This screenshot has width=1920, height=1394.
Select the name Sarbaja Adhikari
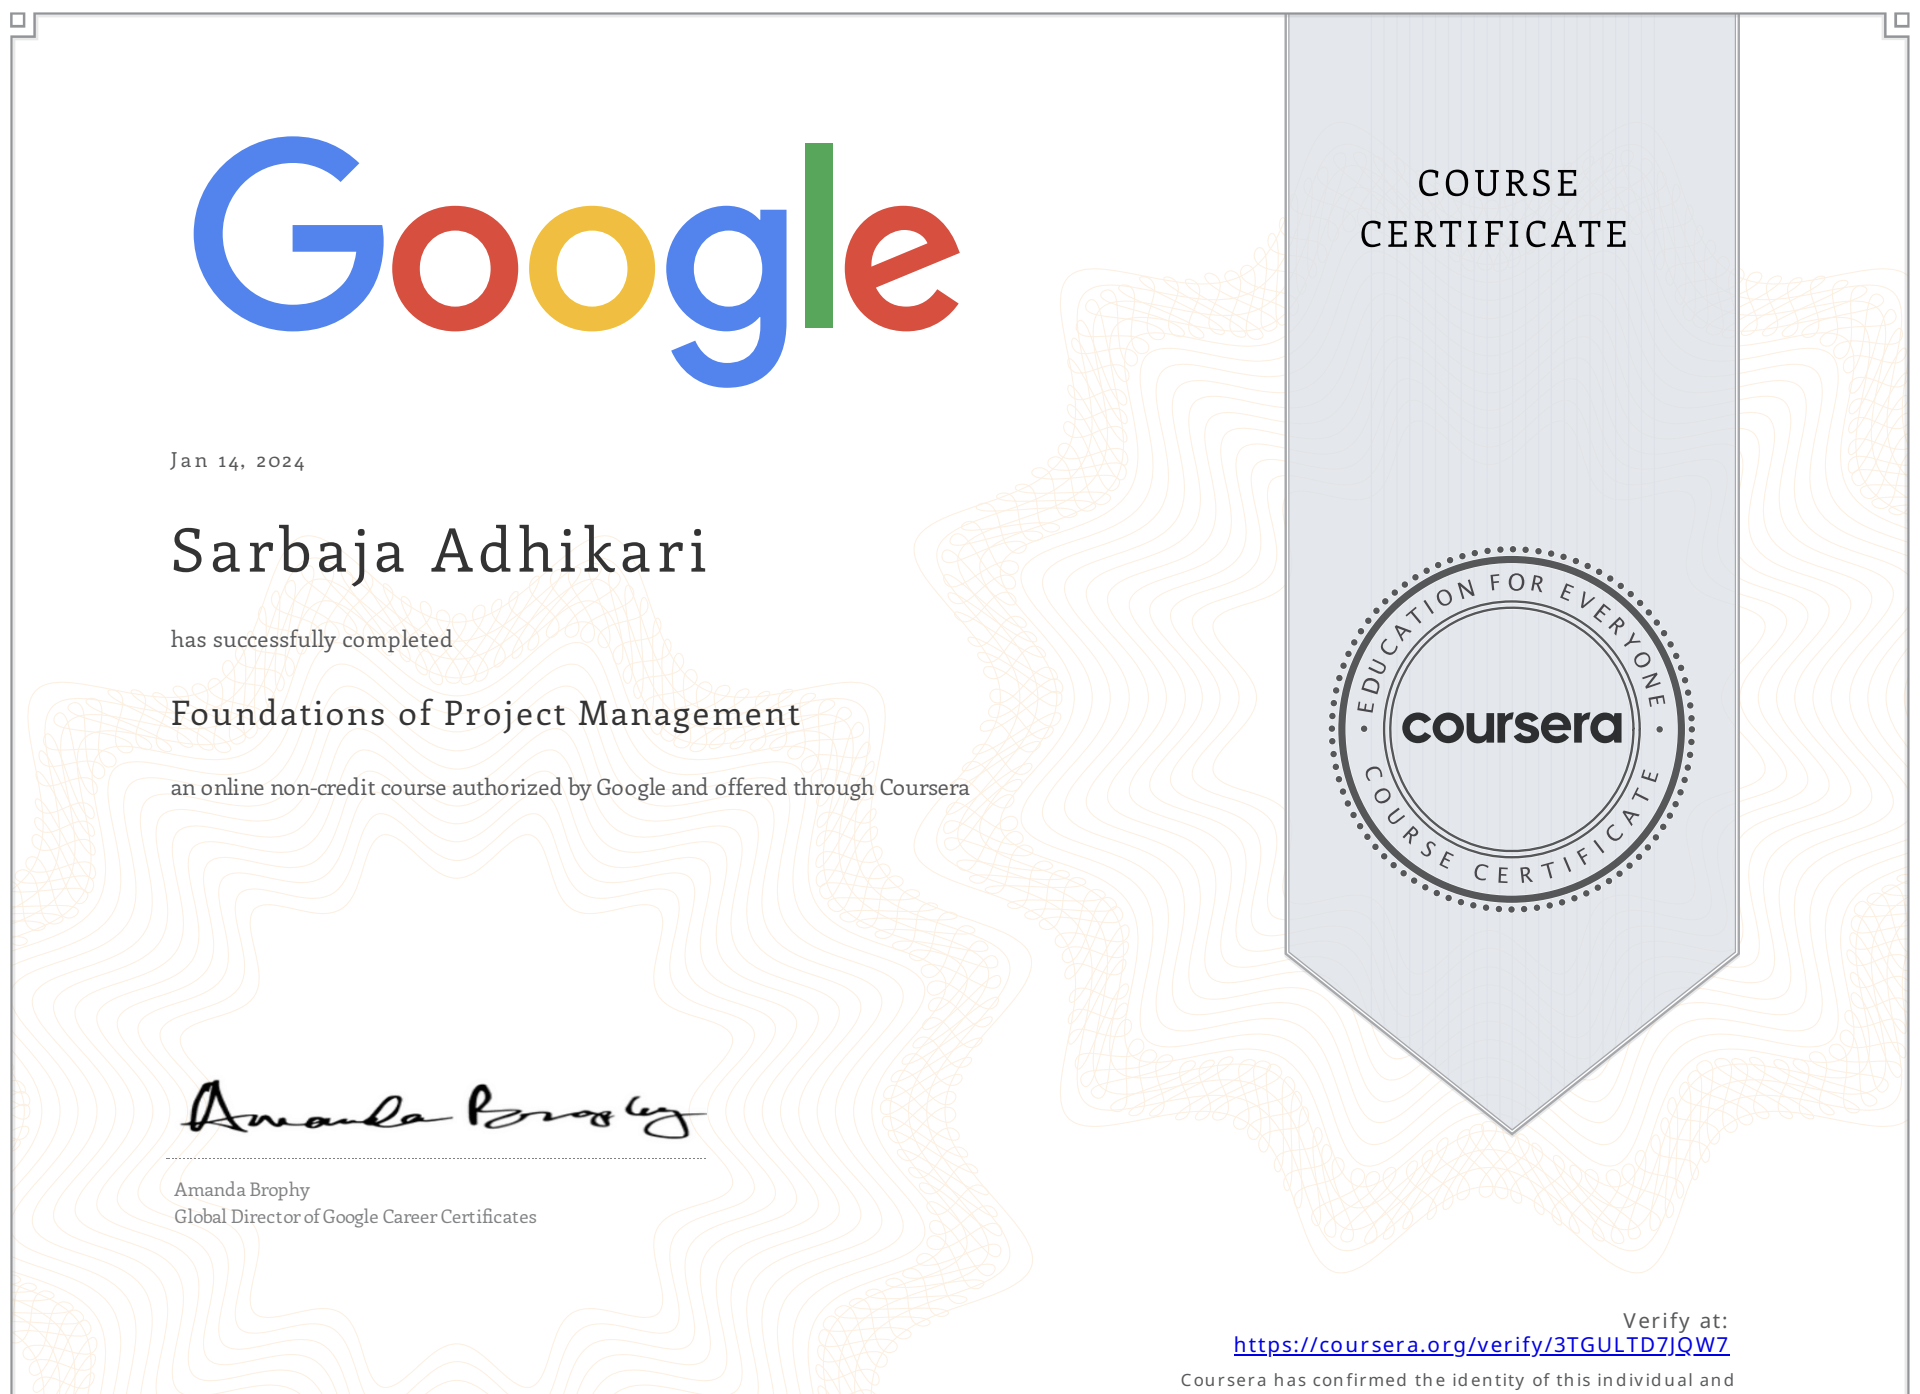[439, 551]
